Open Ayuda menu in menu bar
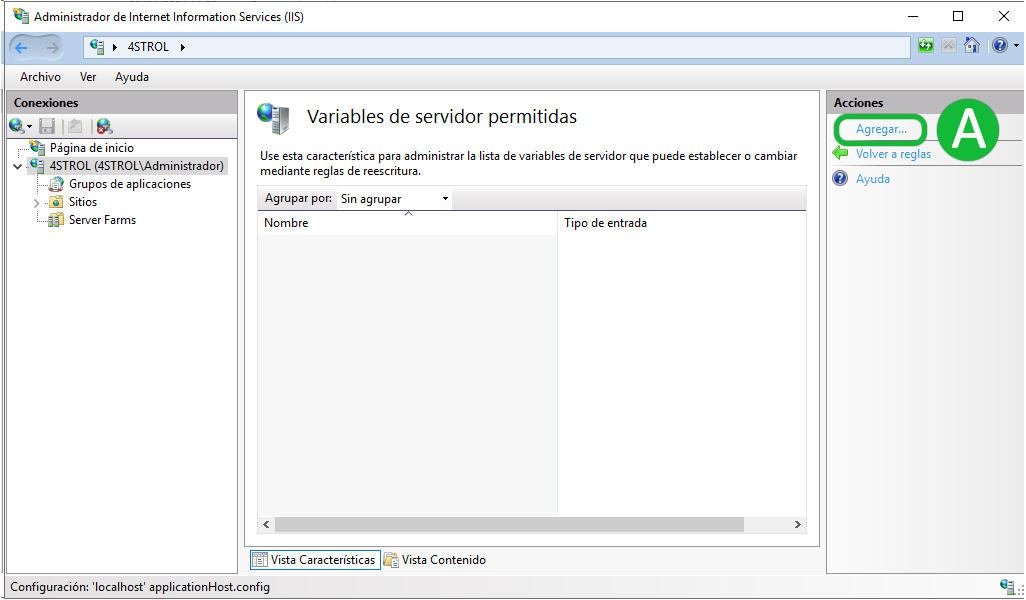 click(x=132, y=77)
